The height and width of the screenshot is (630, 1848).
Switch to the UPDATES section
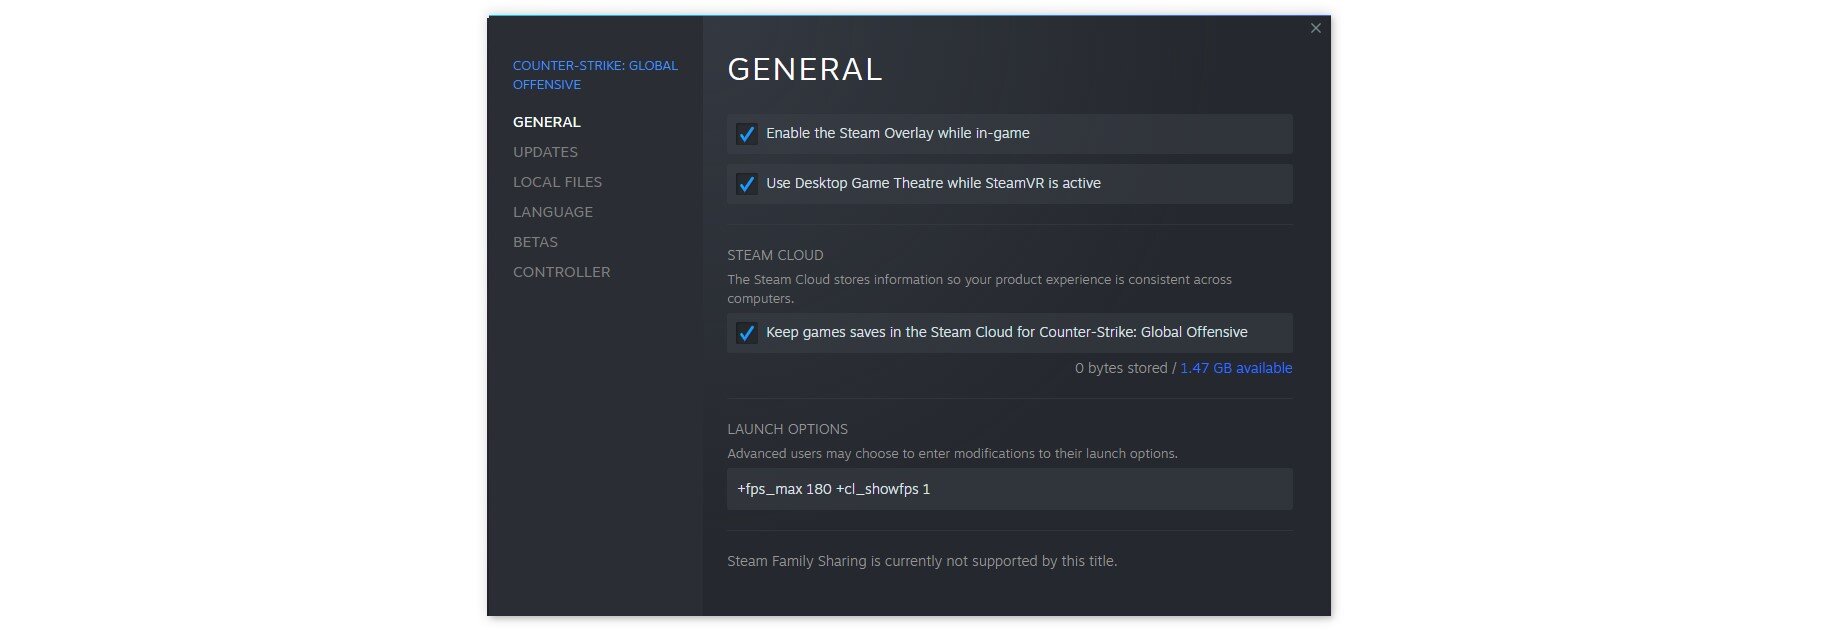pos(545,152)
